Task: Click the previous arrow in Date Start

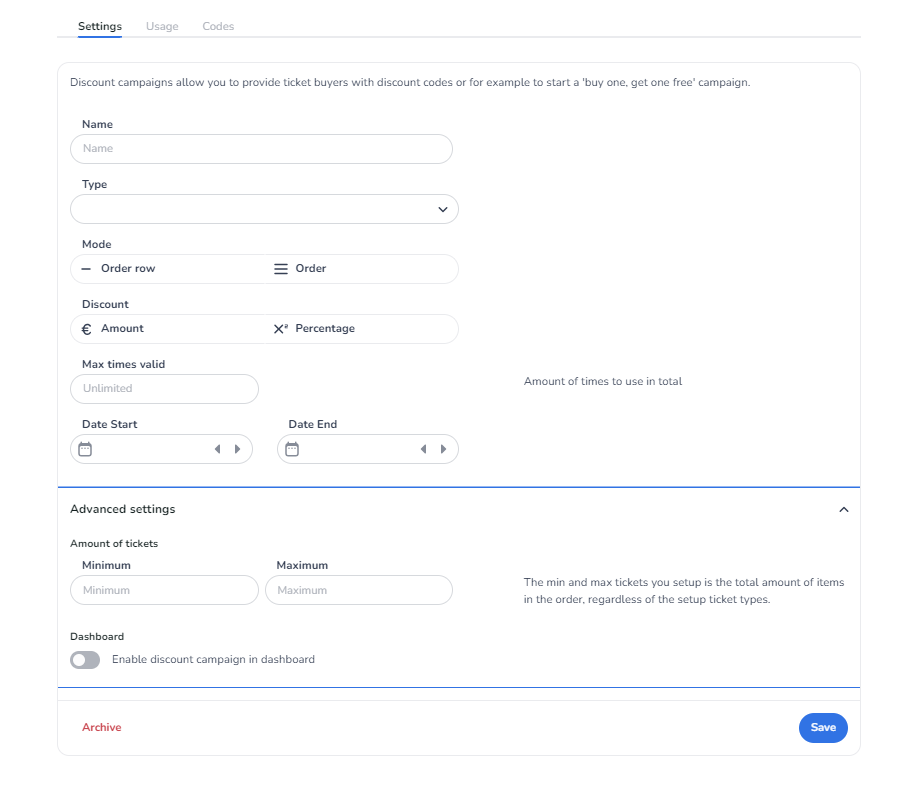Action: [x=217, y=449]
